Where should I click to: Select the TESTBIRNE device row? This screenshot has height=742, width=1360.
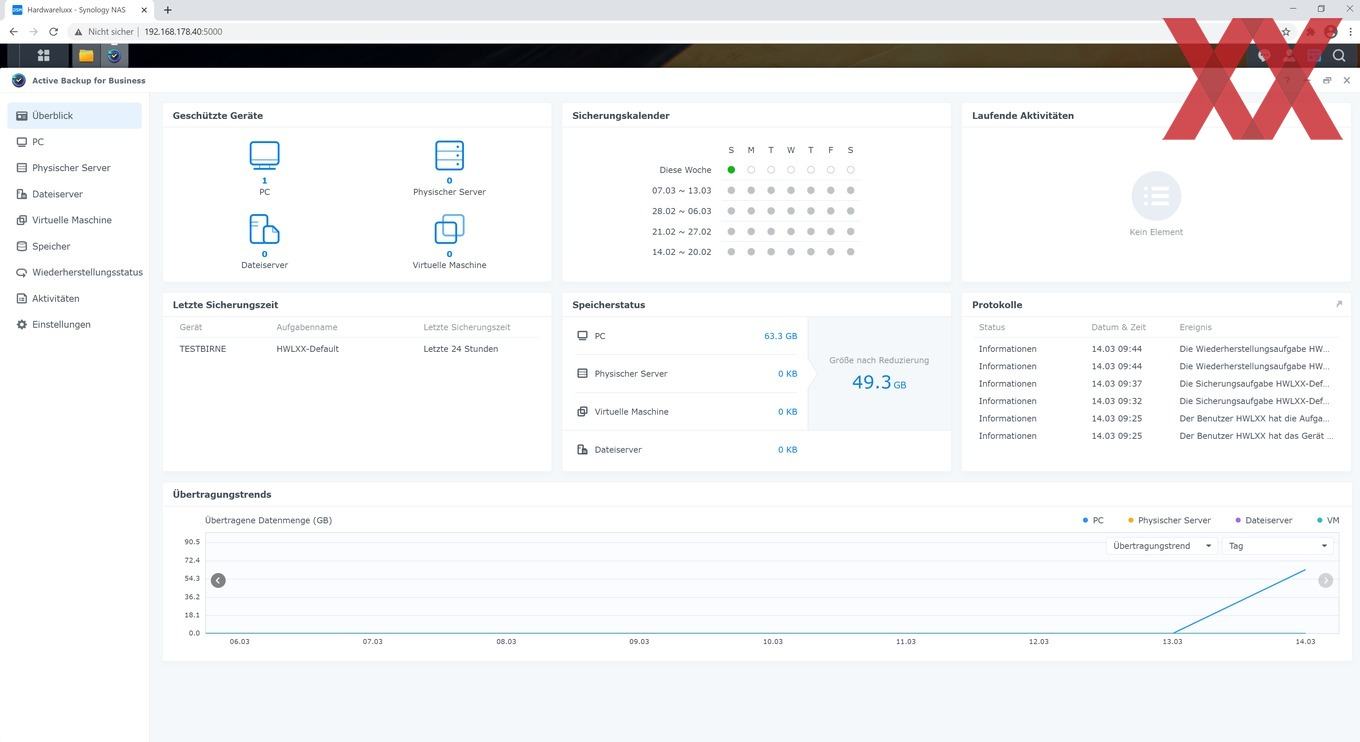(357, 349)
